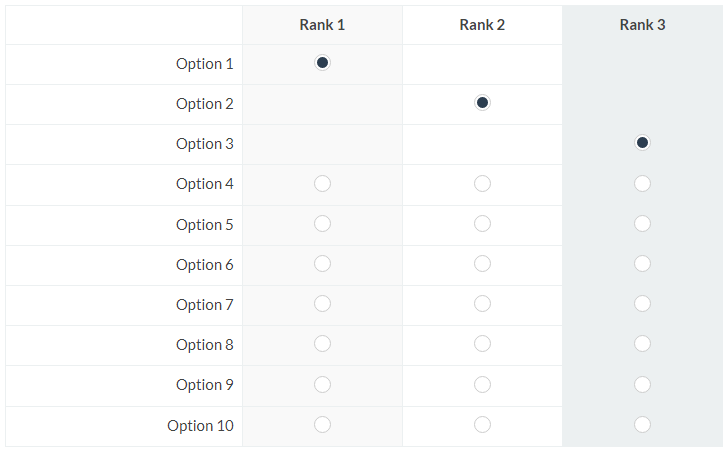Click the Option 6 row label
Image resolution: width=728 pixels, height=452 pixels.
point(205,265)
